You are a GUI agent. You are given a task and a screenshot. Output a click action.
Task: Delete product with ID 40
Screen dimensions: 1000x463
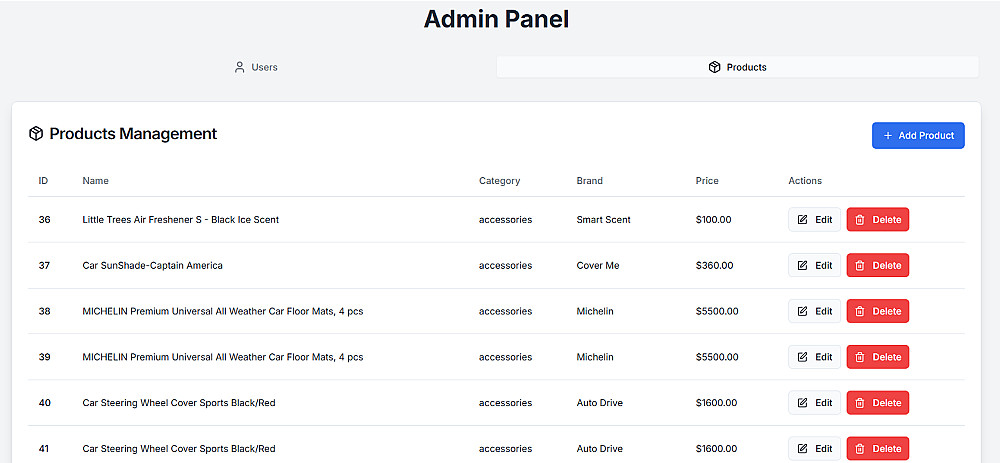(x=877, y=403)
